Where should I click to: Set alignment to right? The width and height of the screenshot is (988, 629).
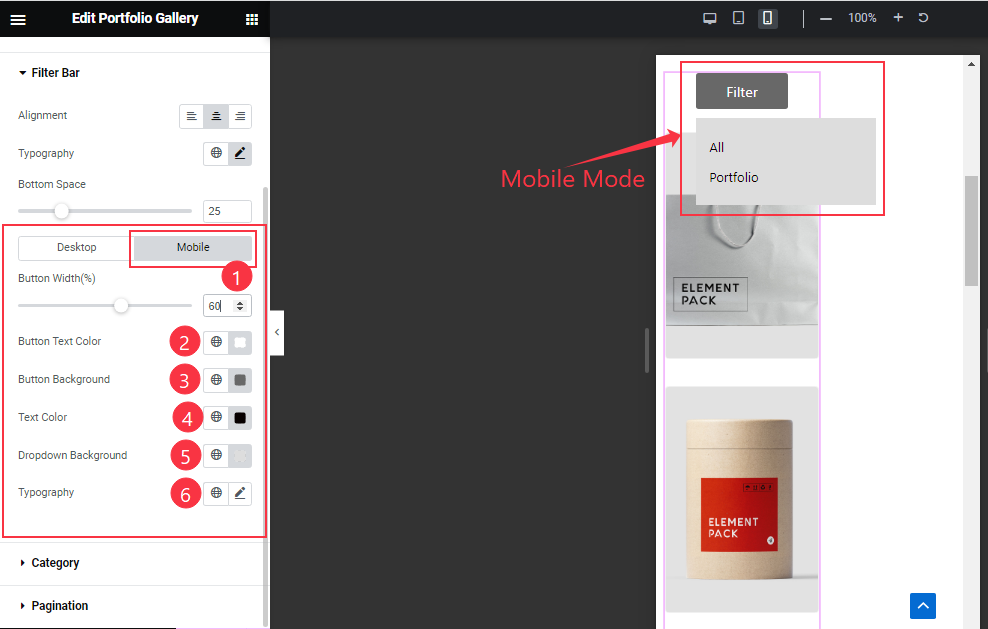[x=240, y=116]
